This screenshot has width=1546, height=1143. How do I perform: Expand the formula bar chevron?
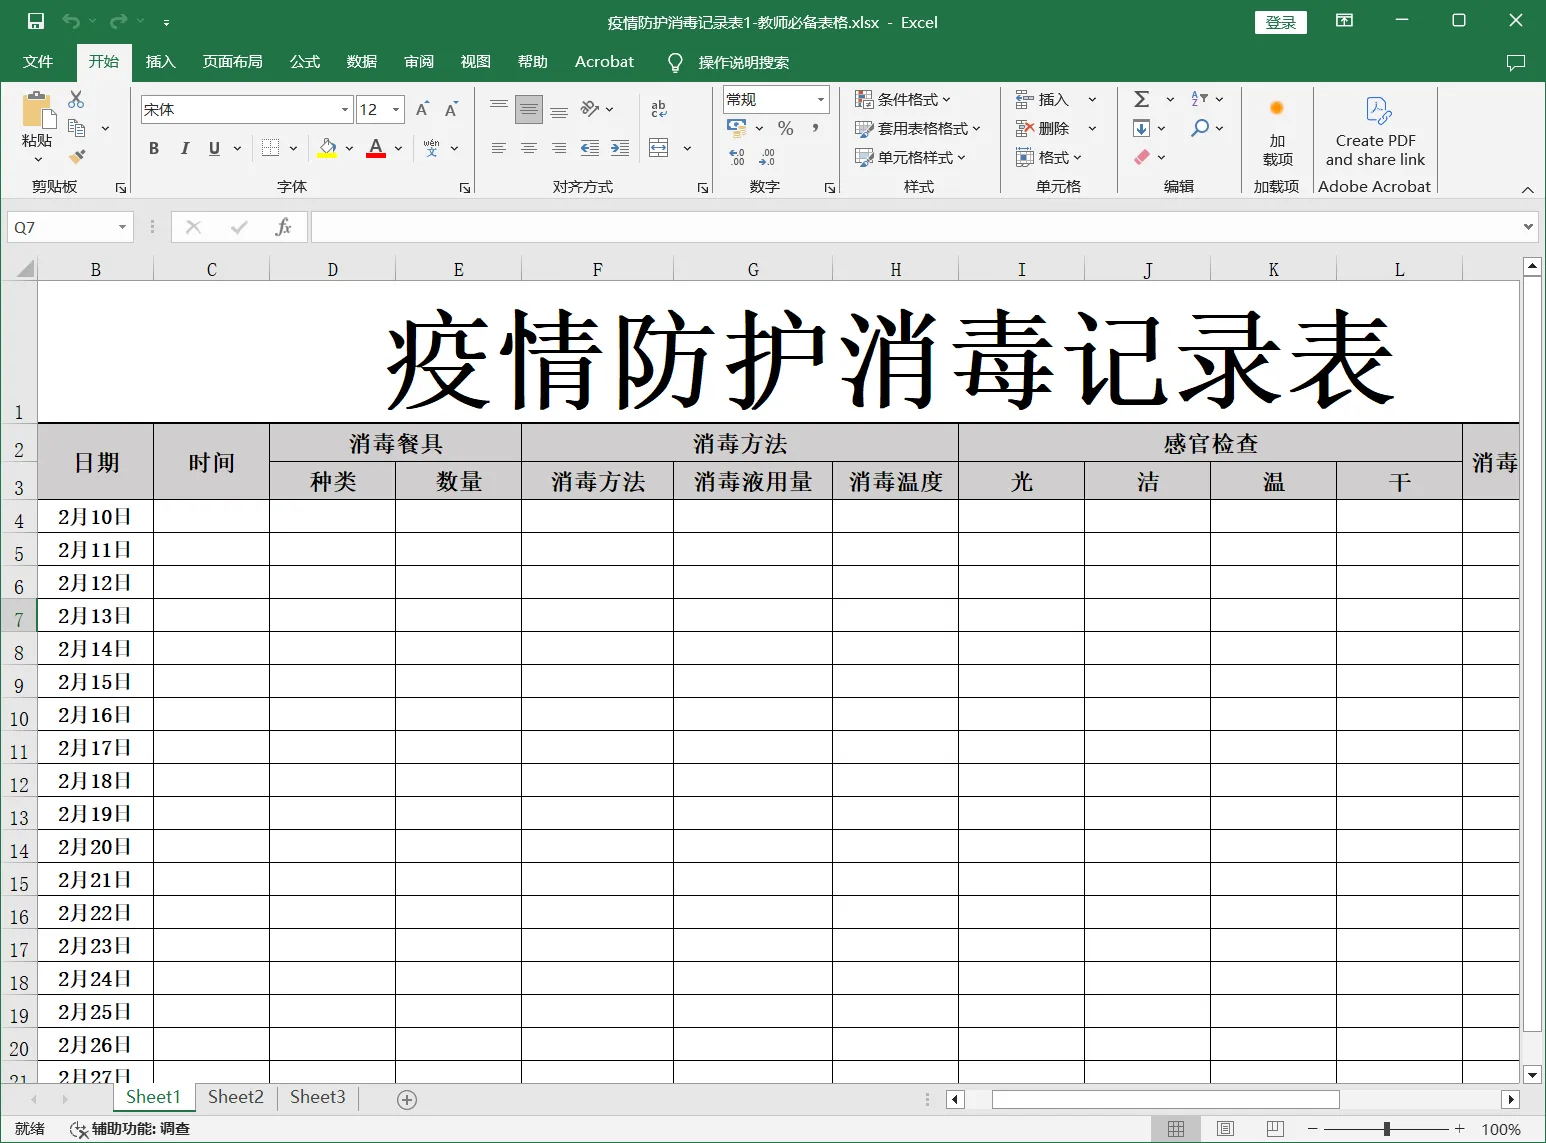1527,227
